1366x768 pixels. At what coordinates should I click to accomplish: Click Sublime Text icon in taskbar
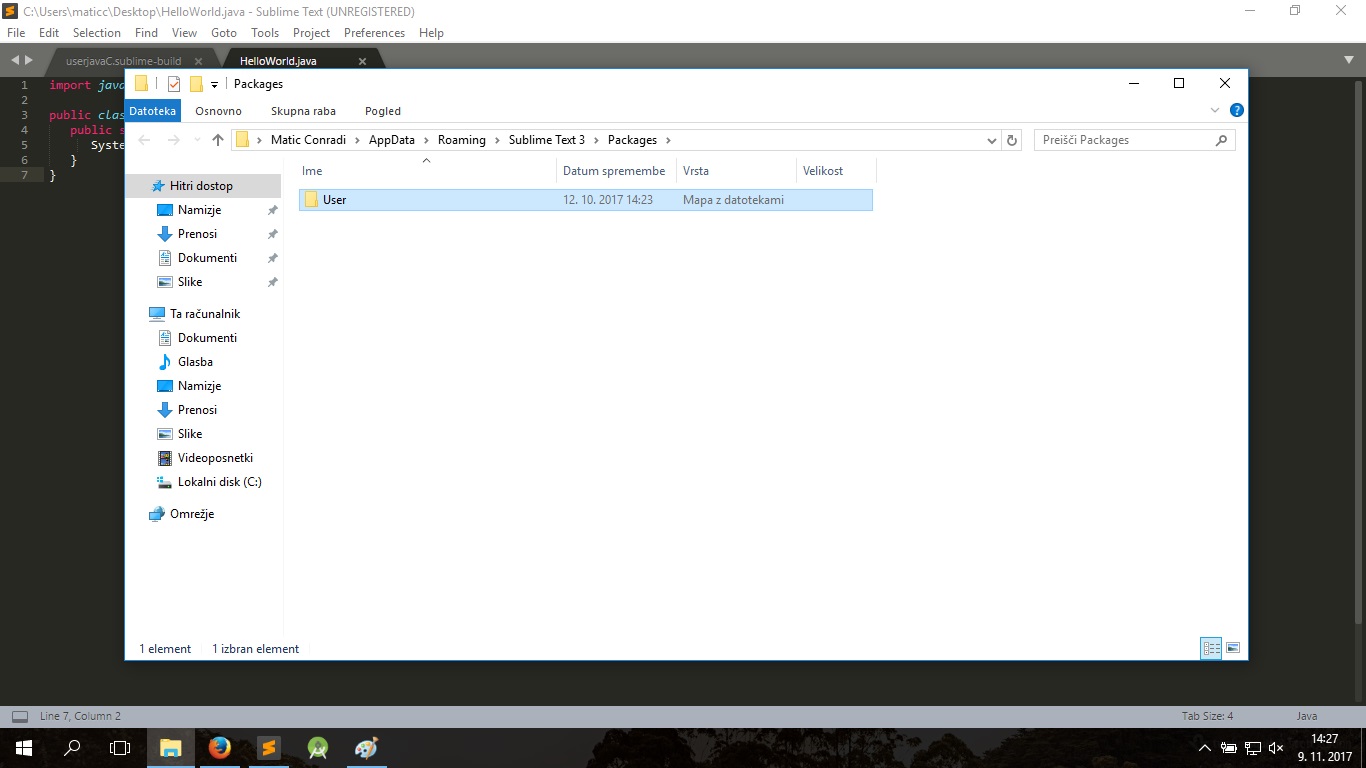pyautogui.click(x=268, y=747)
